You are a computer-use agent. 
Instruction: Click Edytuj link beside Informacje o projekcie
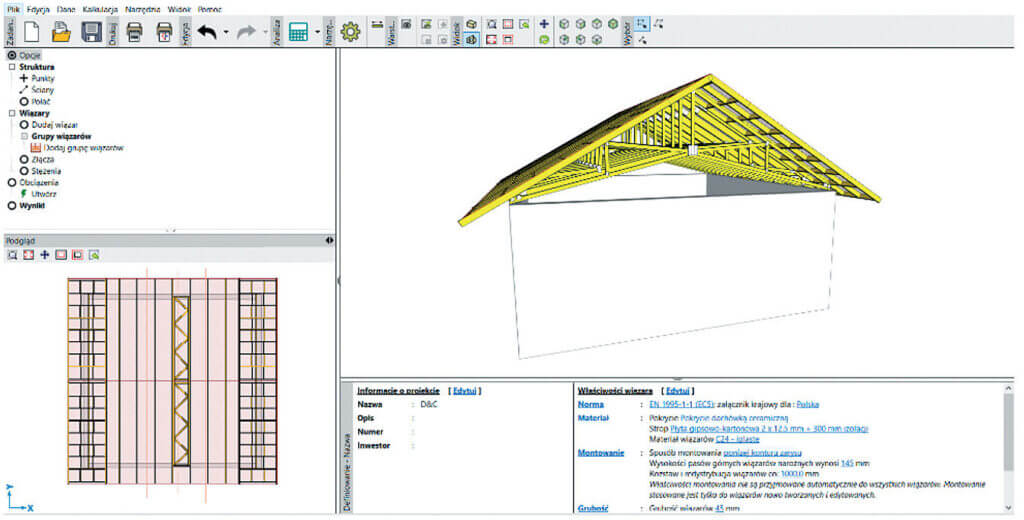tap(464, 391)
